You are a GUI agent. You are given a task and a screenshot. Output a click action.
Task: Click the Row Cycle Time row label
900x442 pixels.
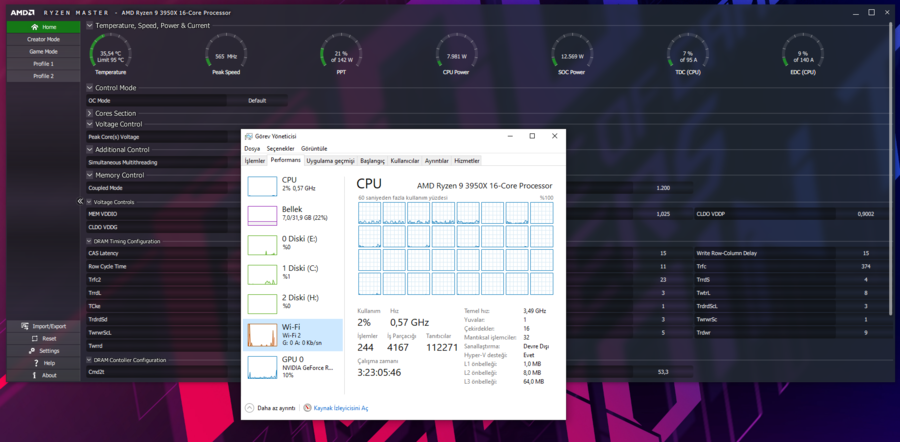coord(107,266)
